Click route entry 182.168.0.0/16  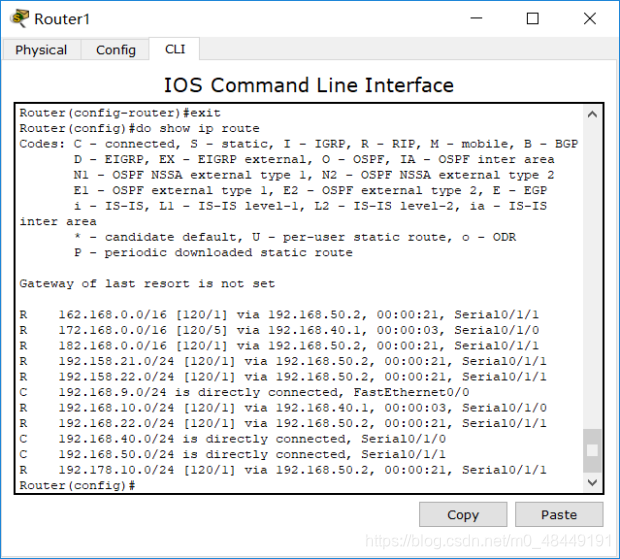click(279, 346)
